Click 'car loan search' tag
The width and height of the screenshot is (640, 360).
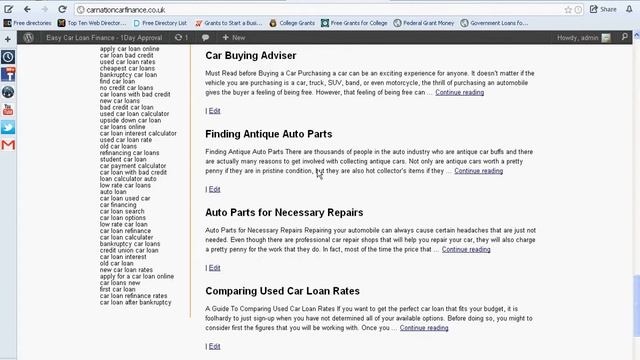point(122,211)
